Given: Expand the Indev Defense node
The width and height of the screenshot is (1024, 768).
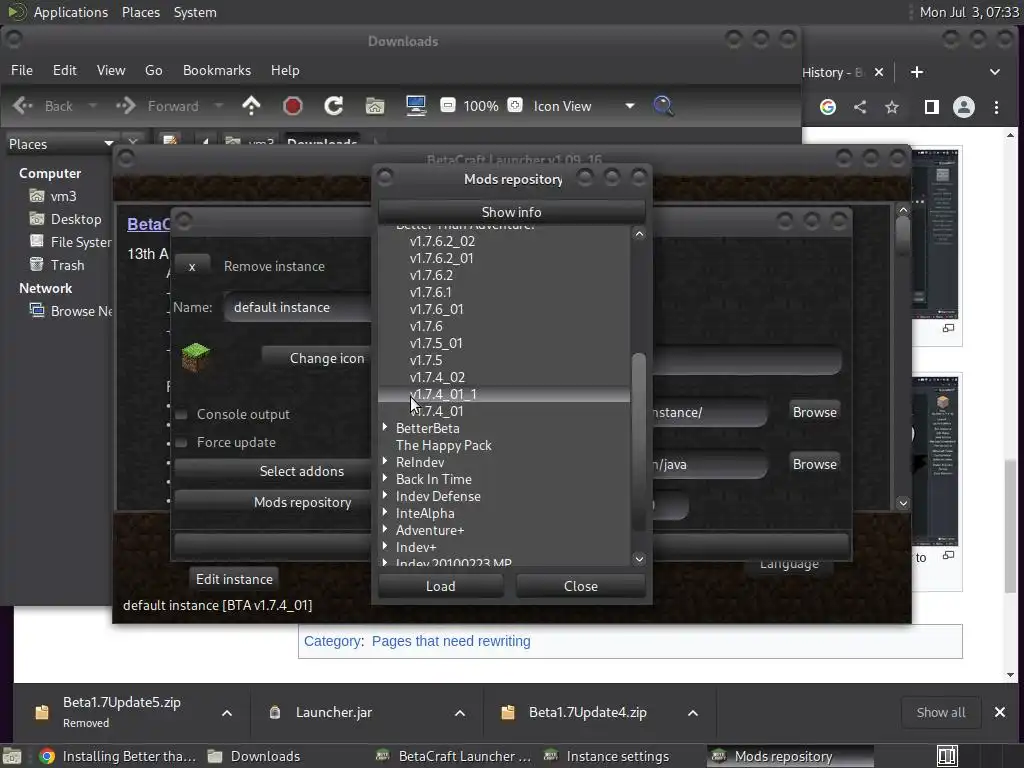Looking at the screenshot, I should (x=385, y=495).
